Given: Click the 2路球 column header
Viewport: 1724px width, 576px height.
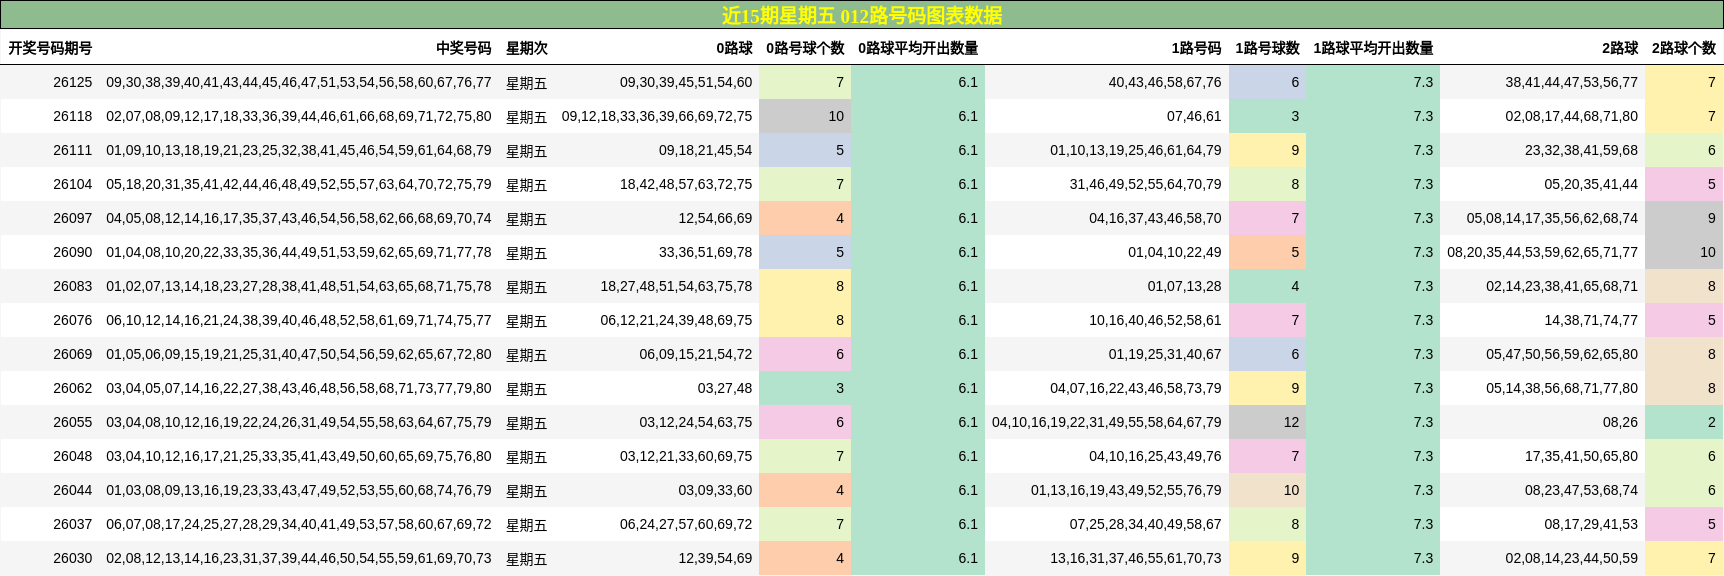Looking at the screenshot, I should pos(1620,48).
